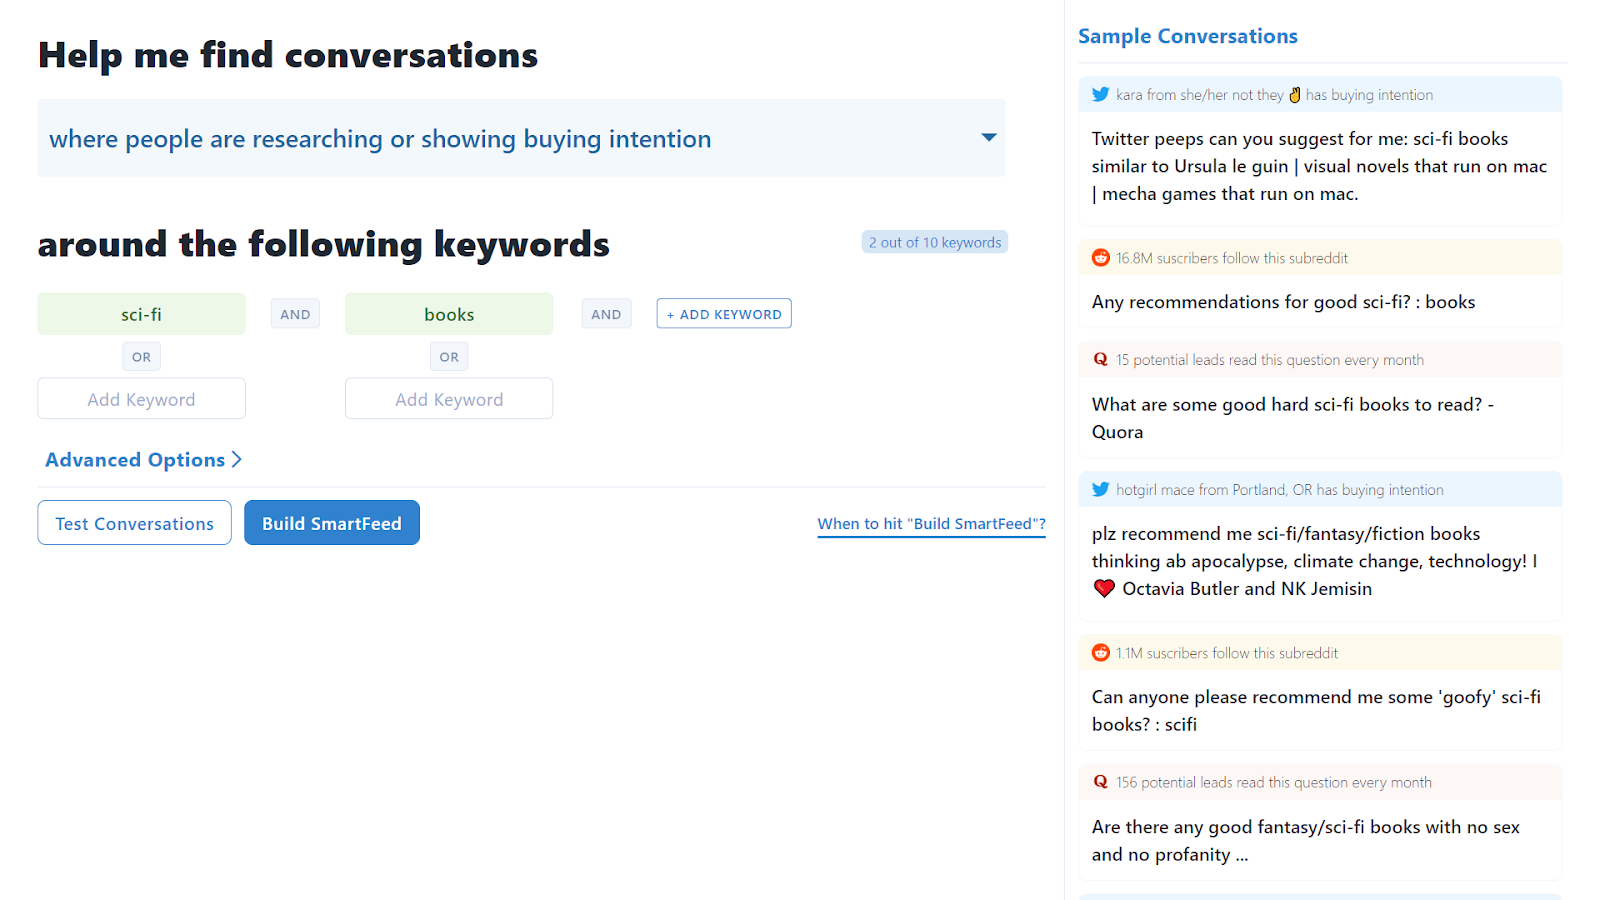Open the conversation type dropdown arrow

click(988, 138)
